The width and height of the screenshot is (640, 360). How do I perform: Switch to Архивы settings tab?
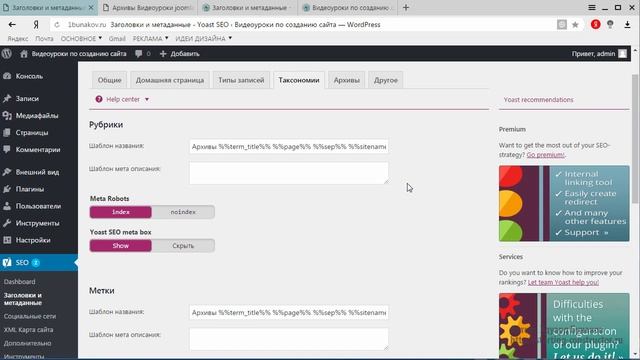347,80
